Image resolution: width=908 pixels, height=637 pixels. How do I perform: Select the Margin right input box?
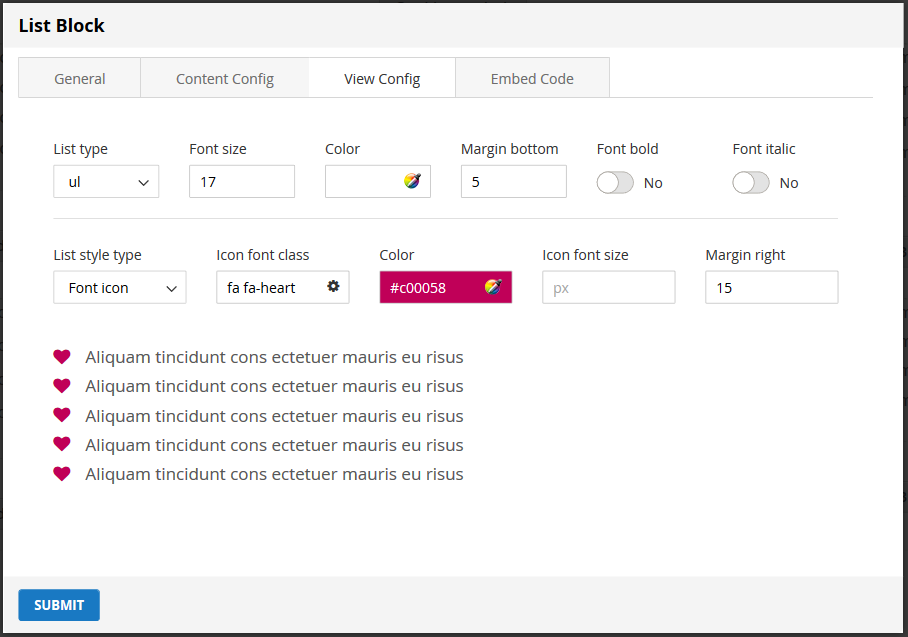[x=772, y=288]
